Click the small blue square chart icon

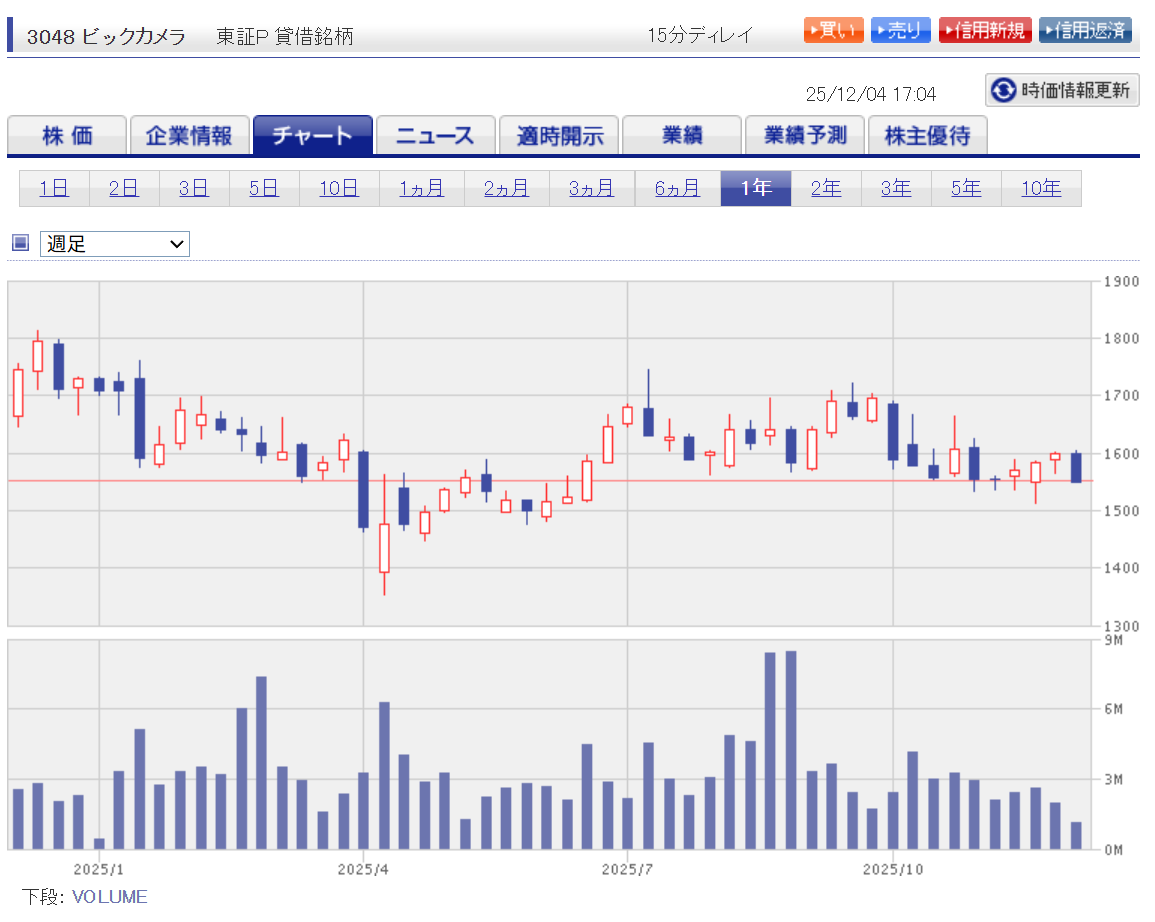(20, 242)
